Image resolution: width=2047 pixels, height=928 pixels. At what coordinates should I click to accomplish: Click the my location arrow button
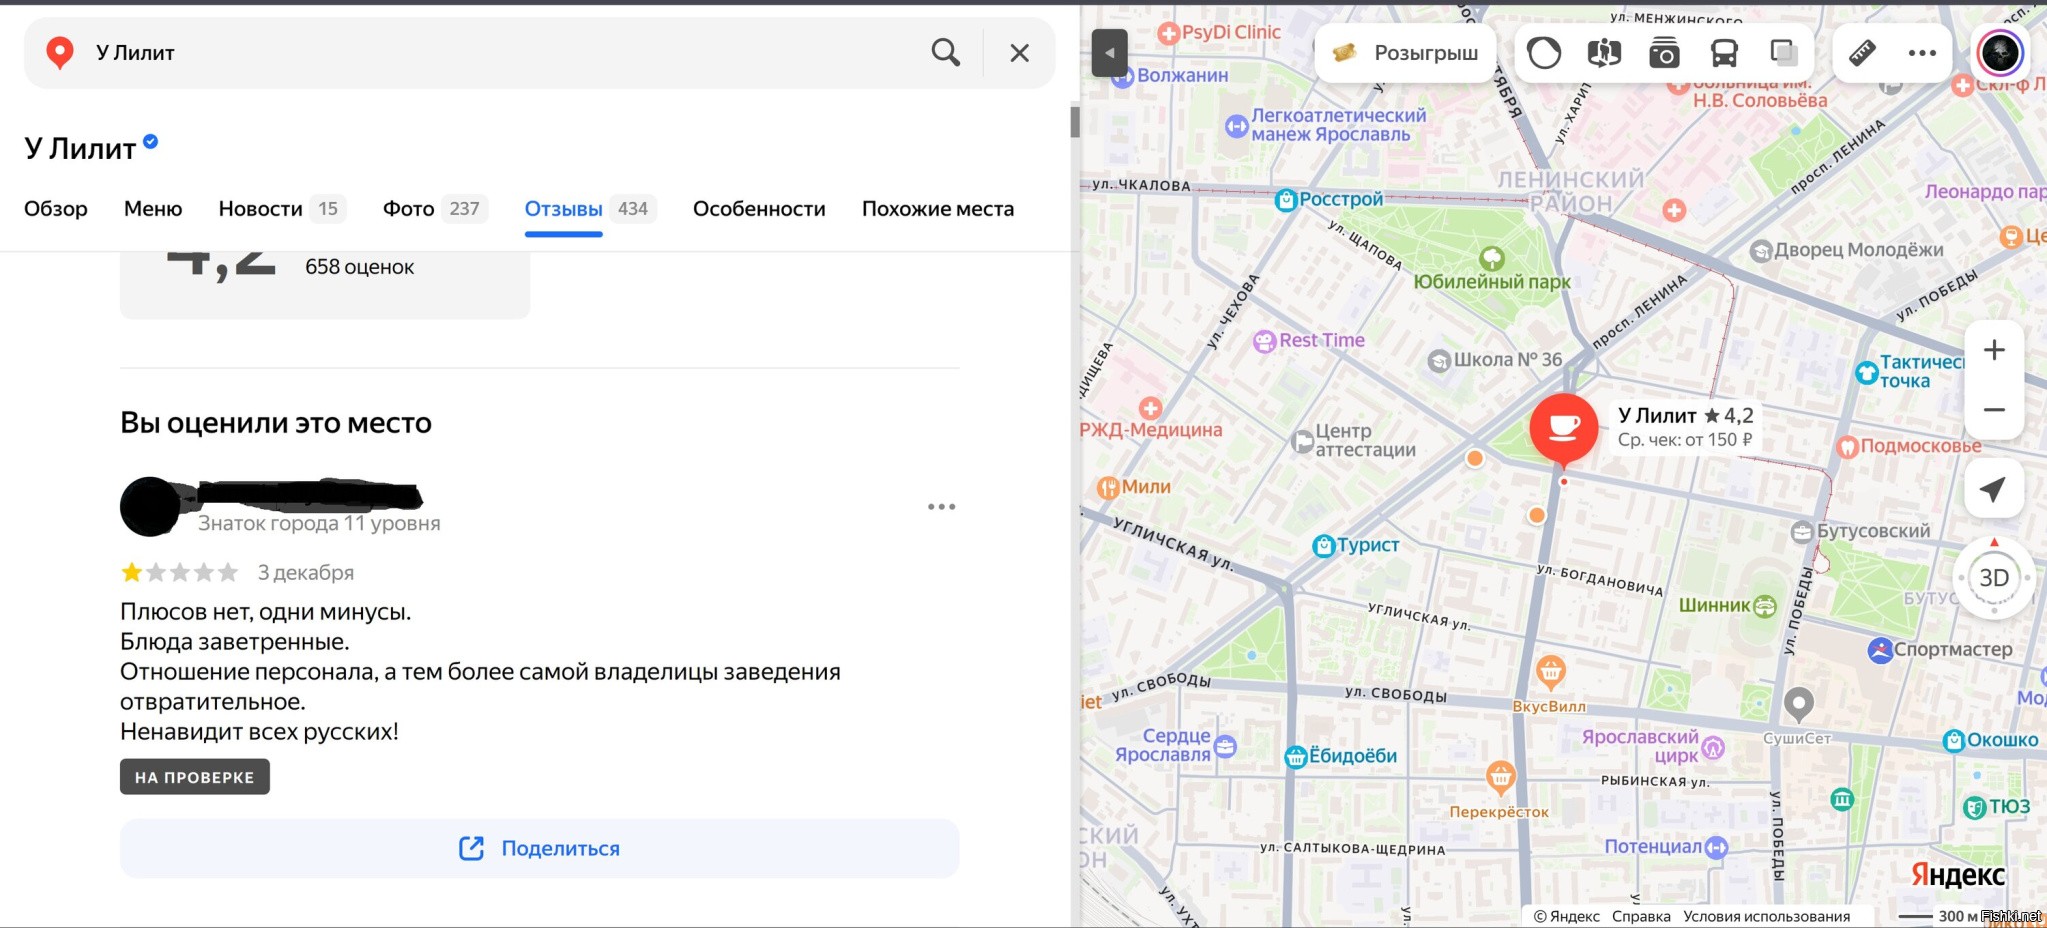(1994, 489)
